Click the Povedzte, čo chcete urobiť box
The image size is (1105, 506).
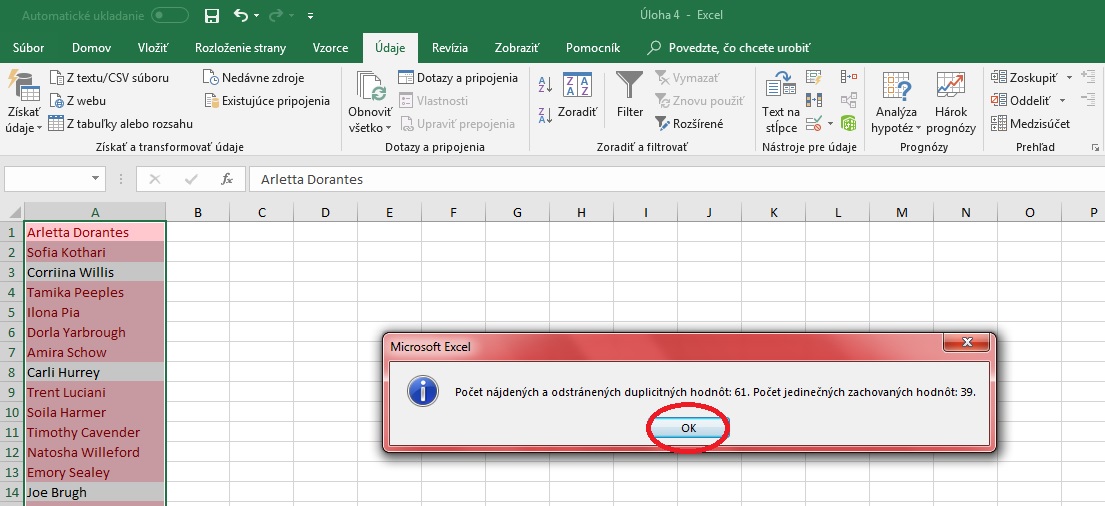click(729, 48)
